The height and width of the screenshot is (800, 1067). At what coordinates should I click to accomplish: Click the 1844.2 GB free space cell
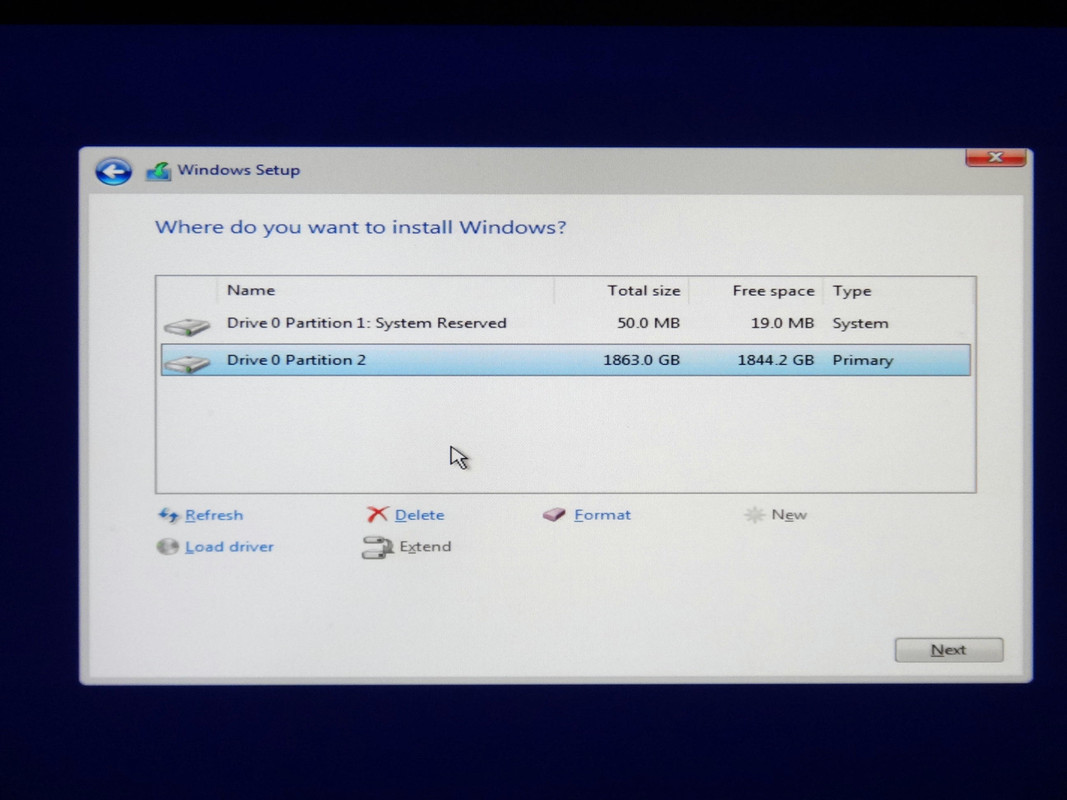(x=776, y=360)
